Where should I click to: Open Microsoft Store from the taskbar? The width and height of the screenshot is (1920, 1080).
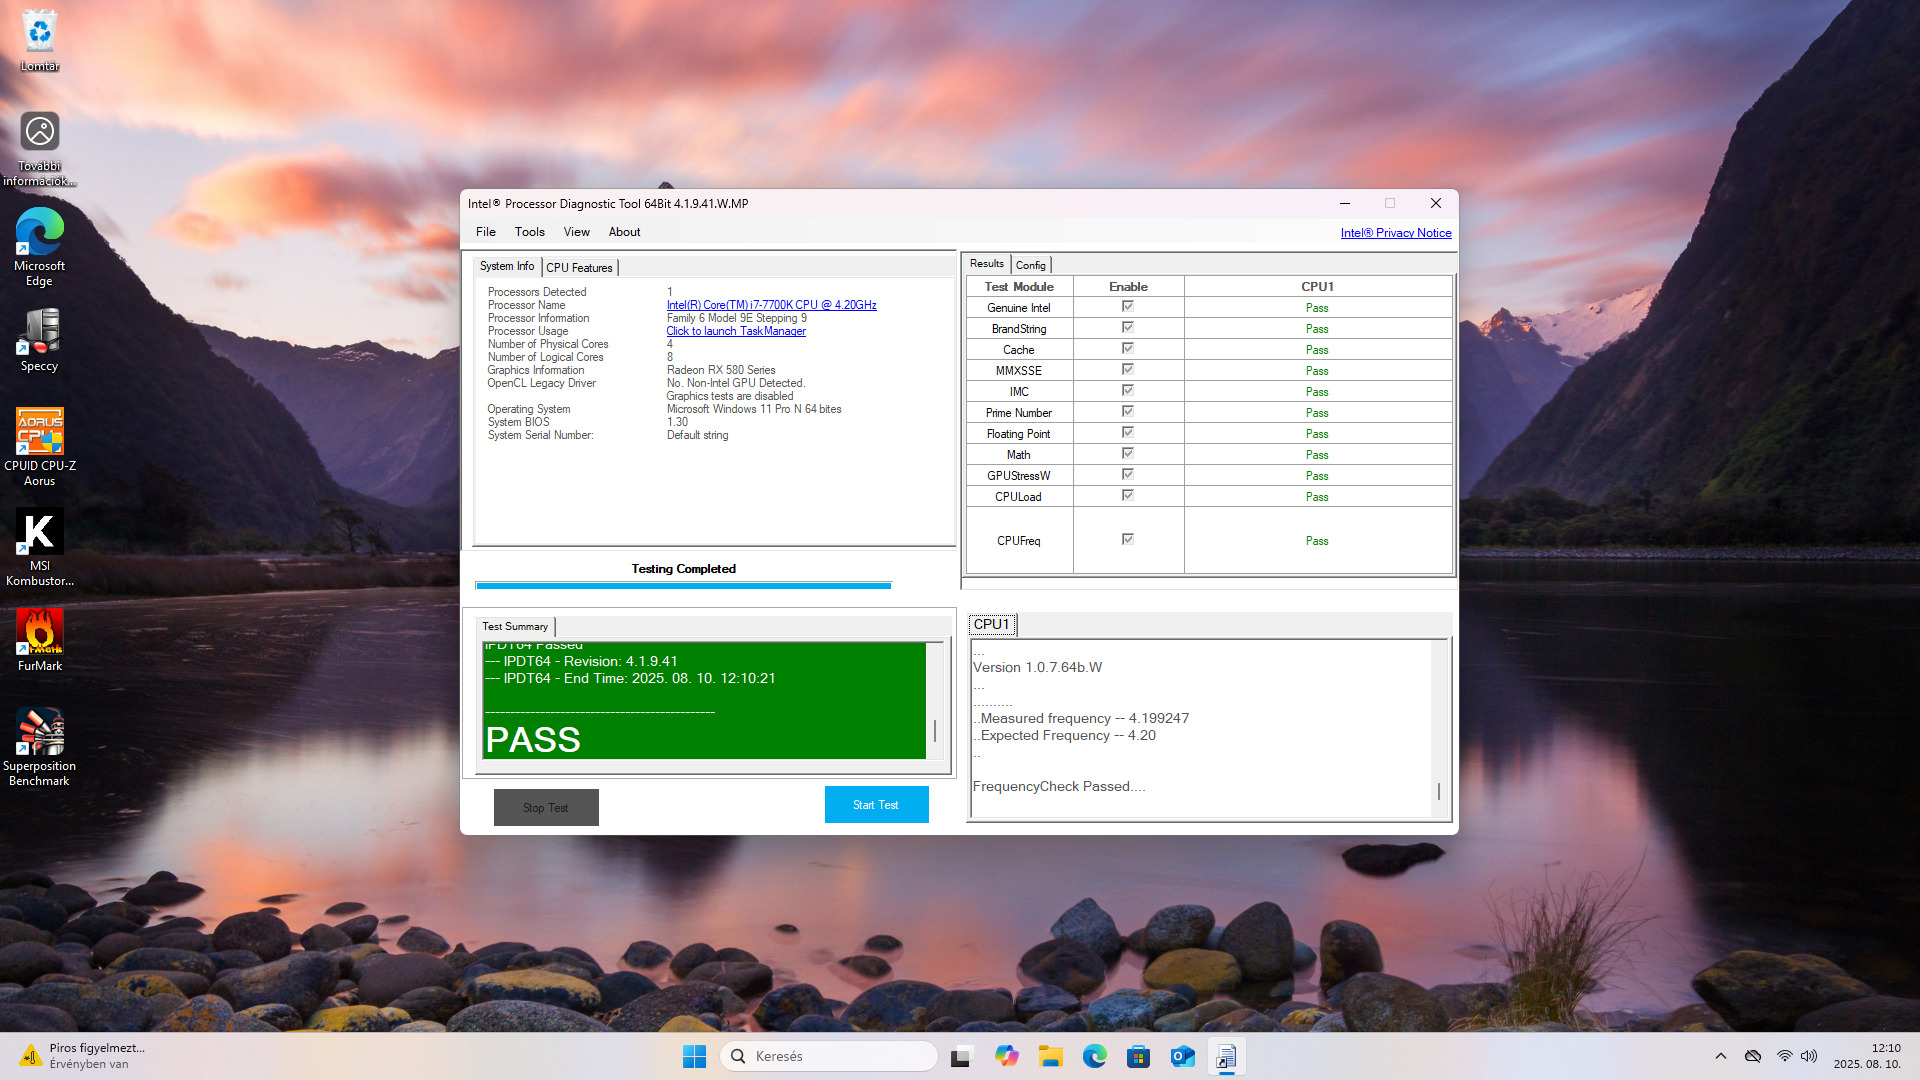click(x=1138, y=1056)
